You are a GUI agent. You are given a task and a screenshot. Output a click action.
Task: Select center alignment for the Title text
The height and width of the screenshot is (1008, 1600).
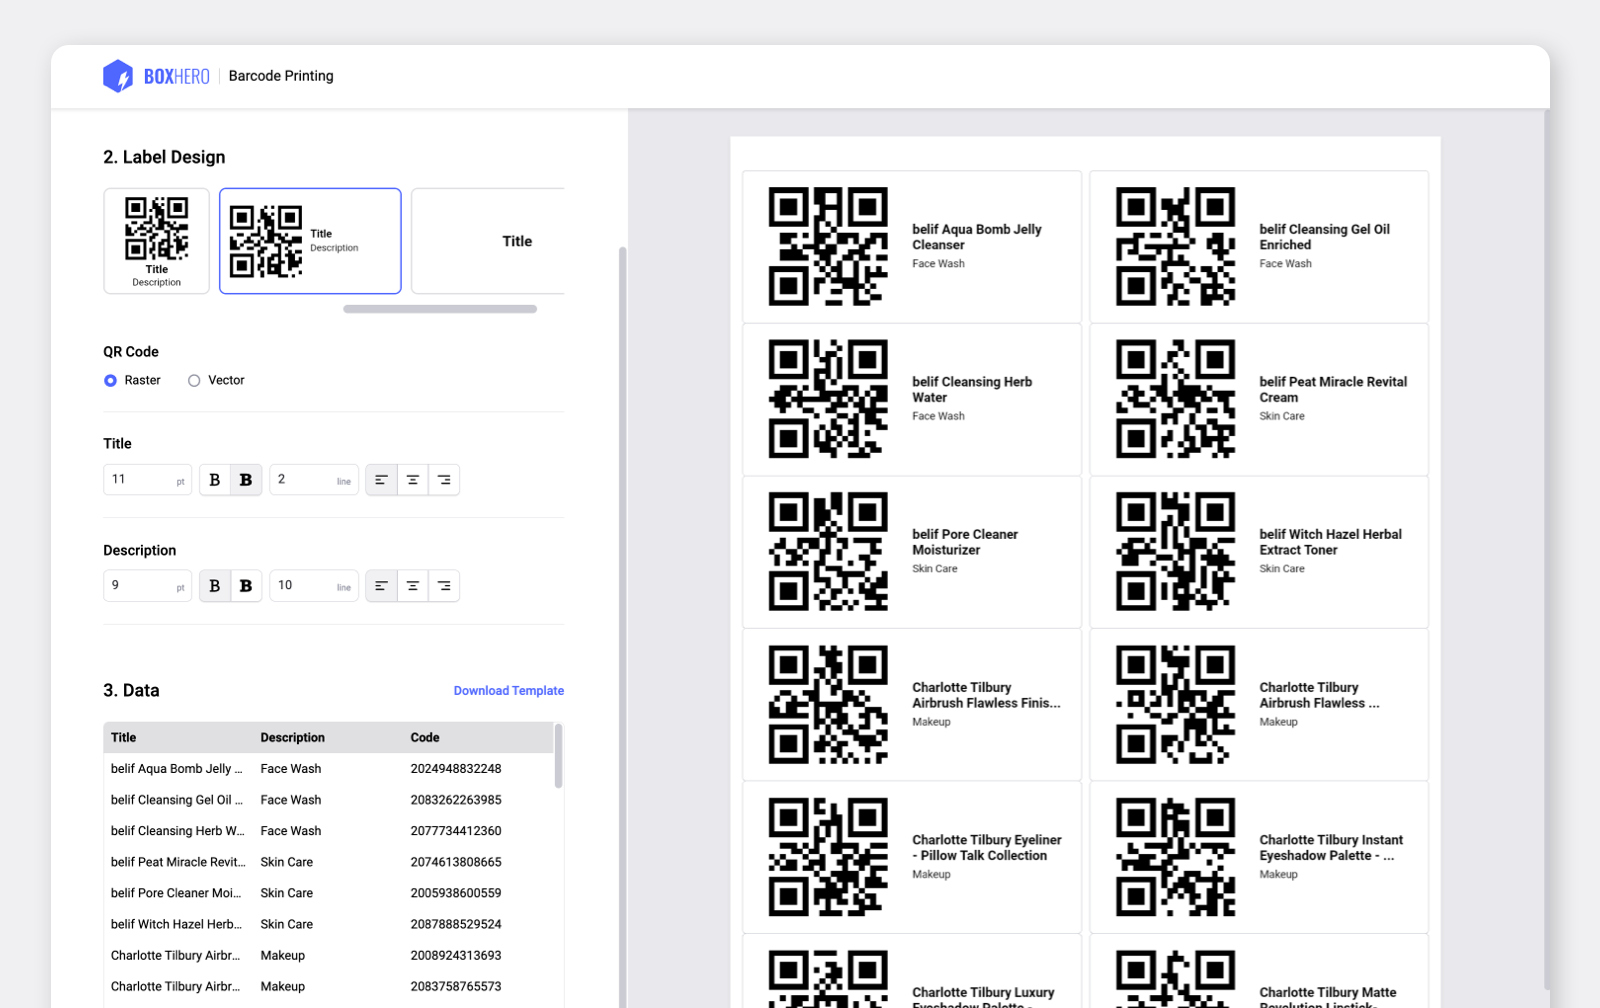(x=412, y=479)
